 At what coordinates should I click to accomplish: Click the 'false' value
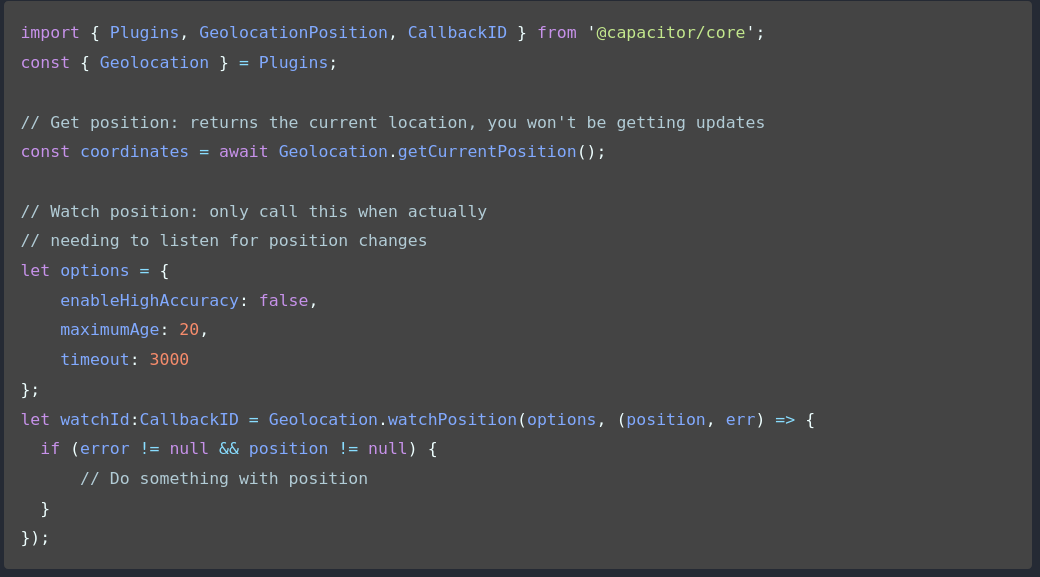283,300
